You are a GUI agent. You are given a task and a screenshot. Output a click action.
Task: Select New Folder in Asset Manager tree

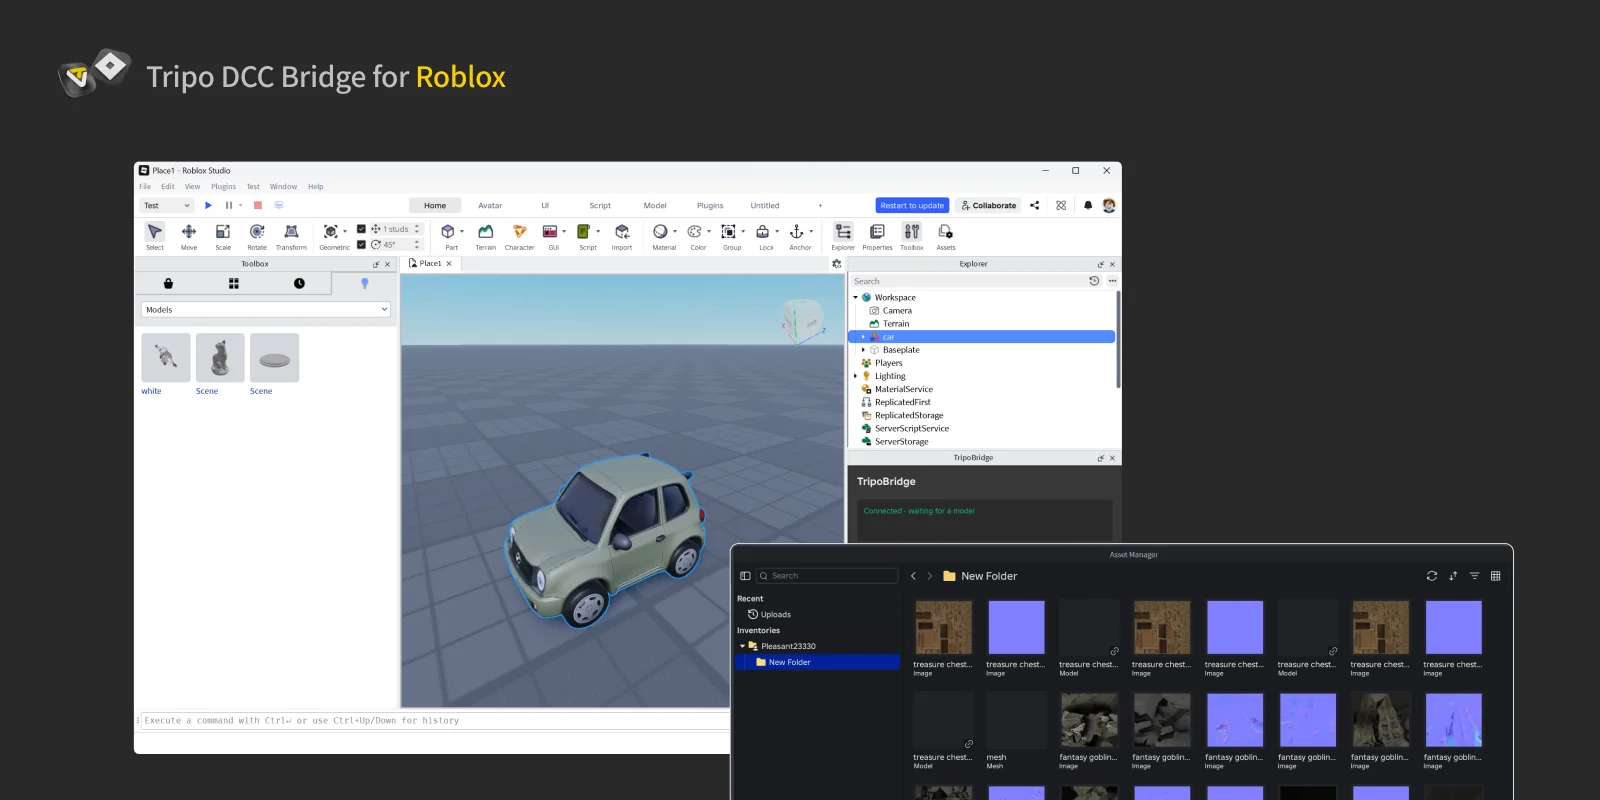tap(818, 662)
